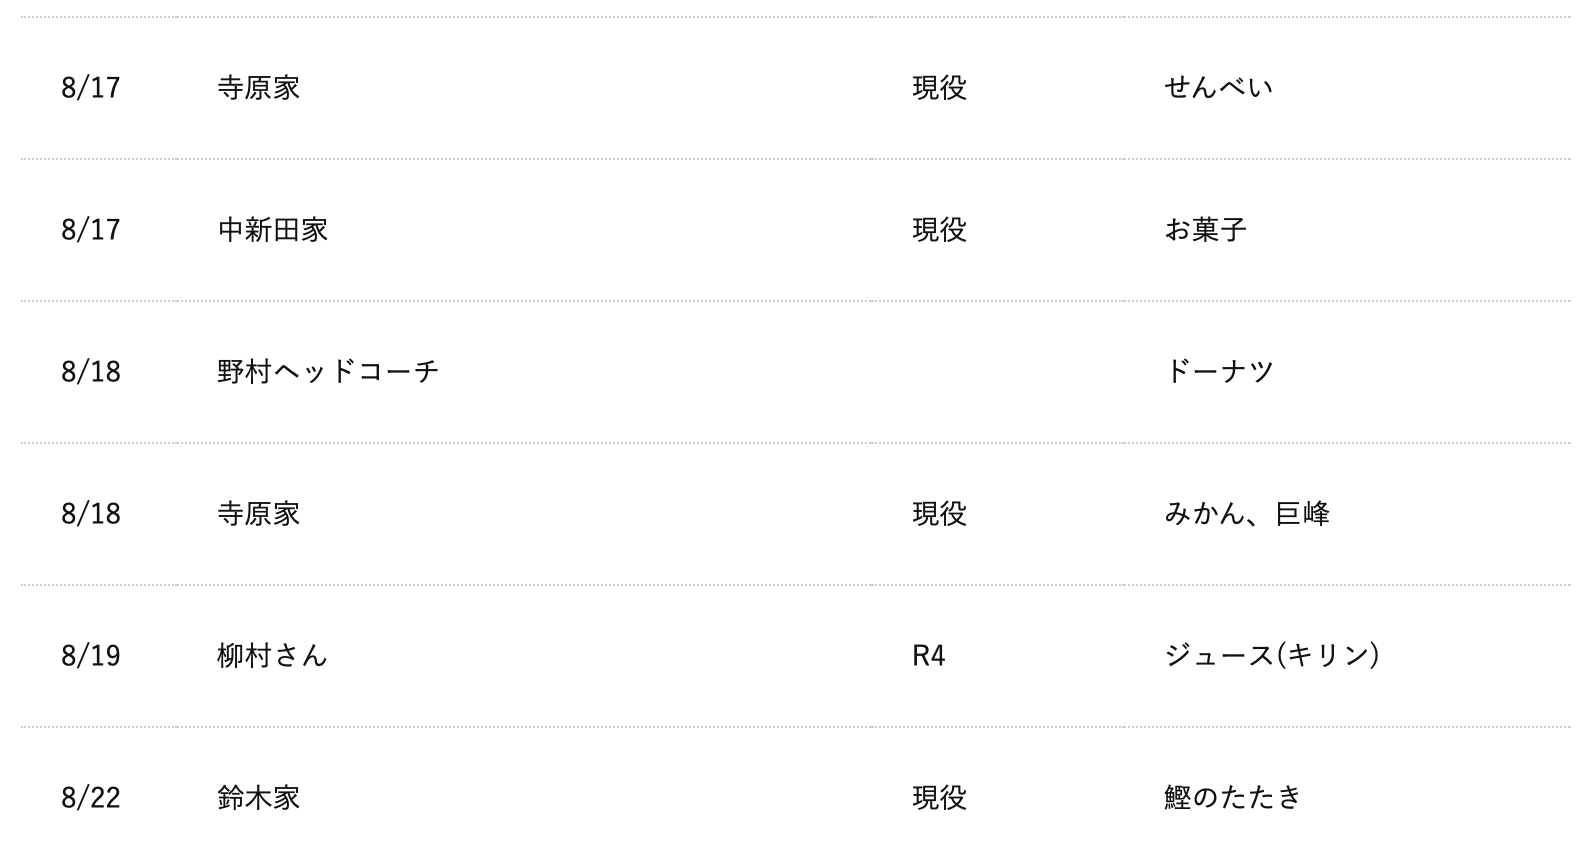Select the せんべい item text
1595x863 pixels.
pyautogui.click(x=1218, y=88)
